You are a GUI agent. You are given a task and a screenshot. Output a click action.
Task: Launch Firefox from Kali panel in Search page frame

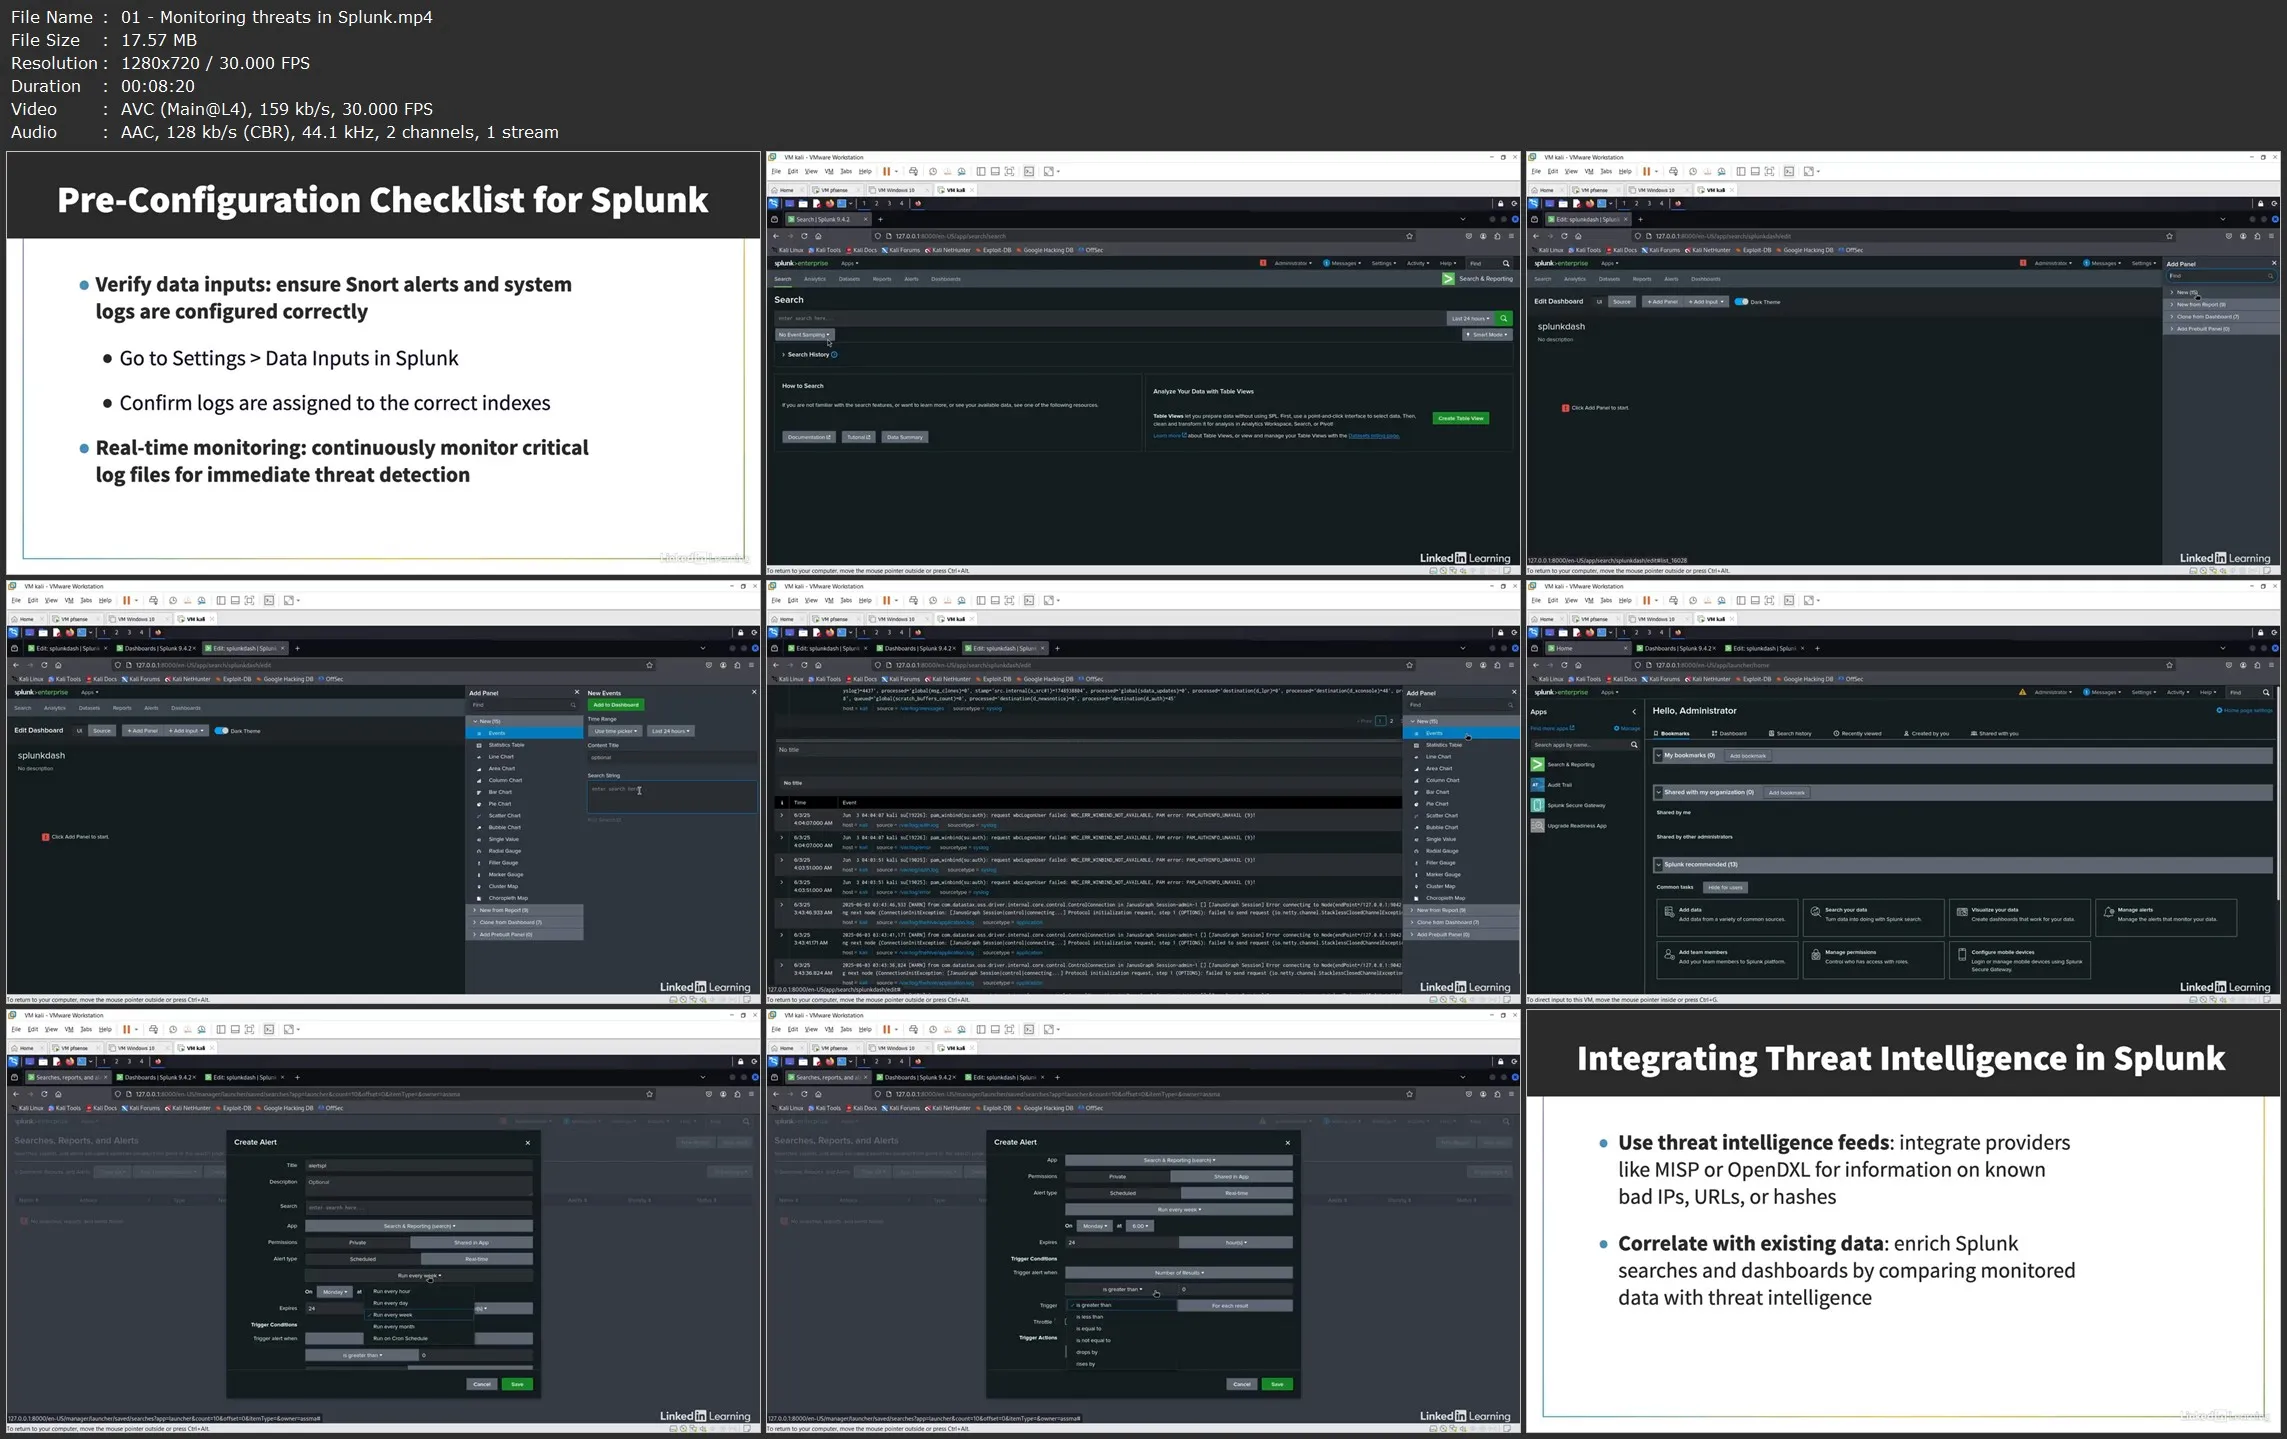click(829, 203)
